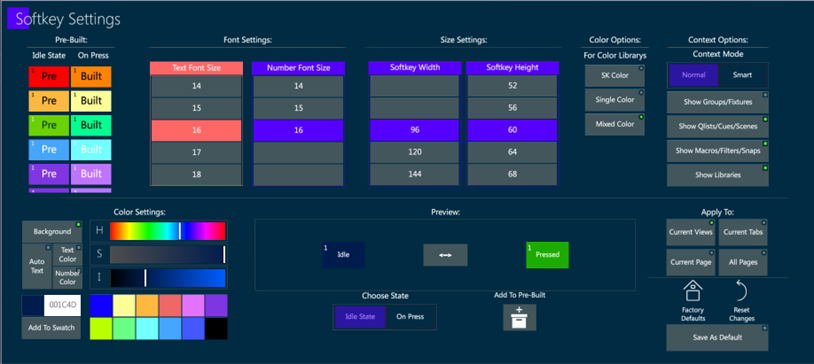Select the orange Built on-press preset
Image resolution: width=814 pixels, height=364 pixels.
coord(91,76)
